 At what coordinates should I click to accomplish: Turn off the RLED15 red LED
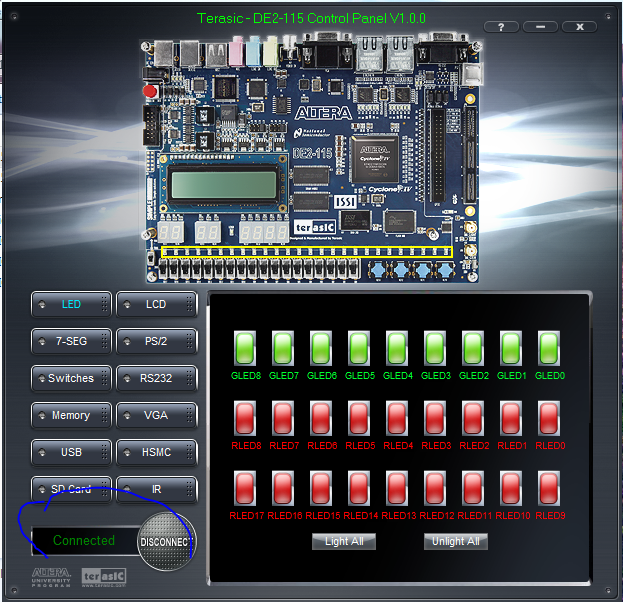click(321, 488)
